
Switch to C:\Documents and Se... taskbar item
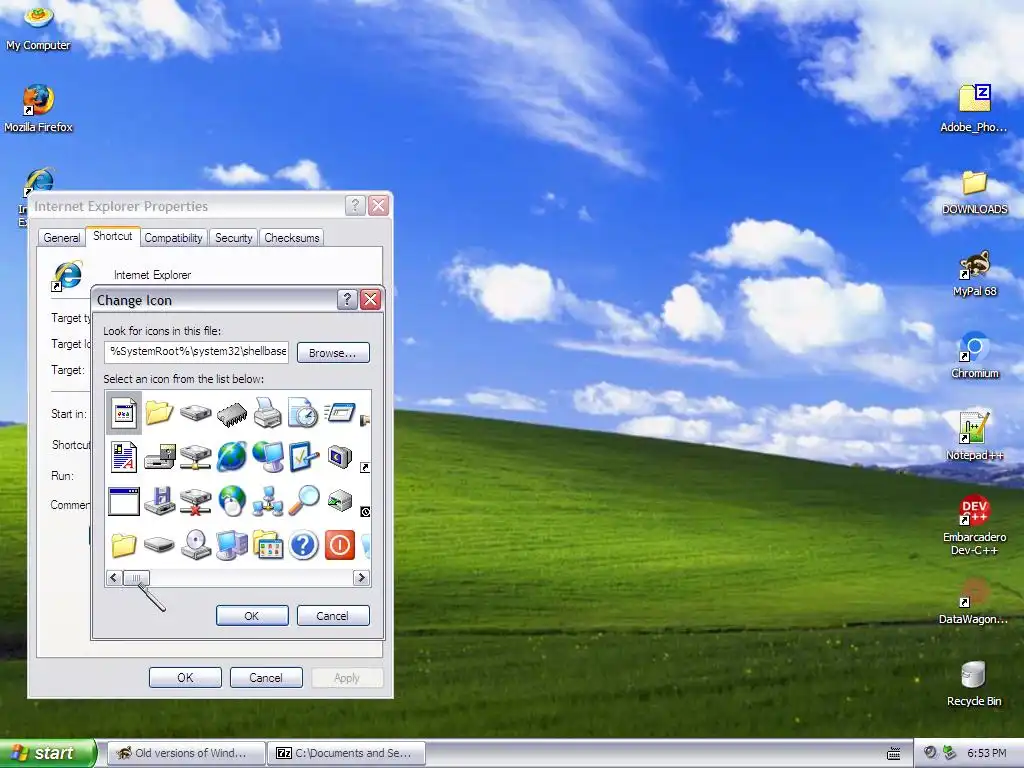(347, 753)
